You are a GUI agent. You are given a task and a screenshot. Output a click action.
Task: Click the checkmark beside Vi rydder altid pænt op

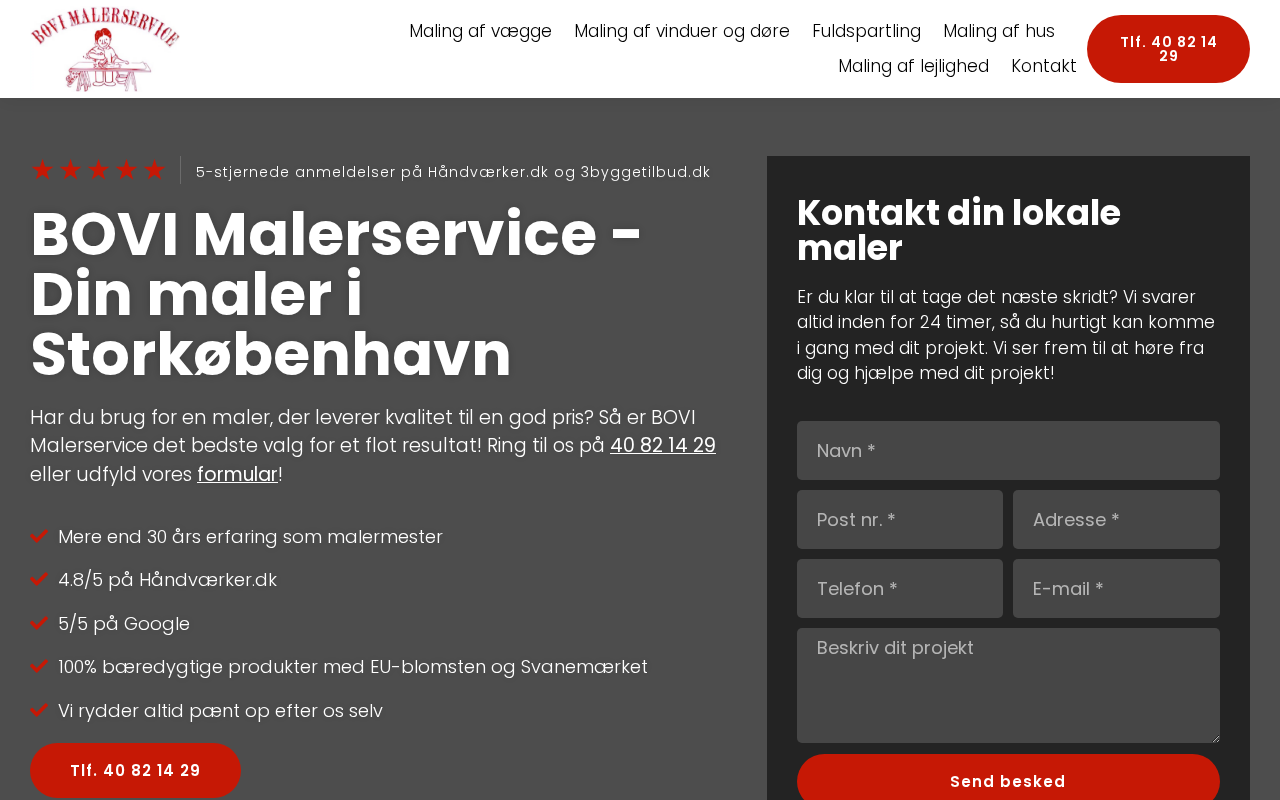(39, 710)
